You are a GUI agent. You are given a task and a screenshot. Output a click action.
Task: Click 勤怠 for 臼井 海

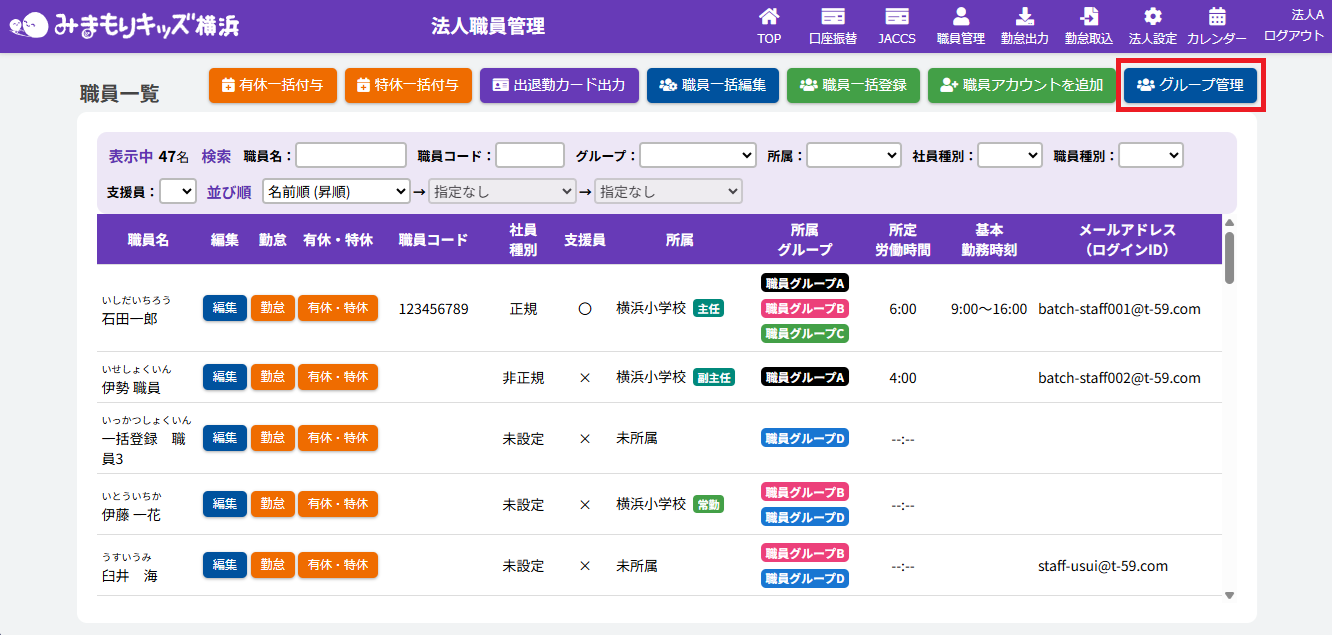pyautogui.click(x=273, y=565)
